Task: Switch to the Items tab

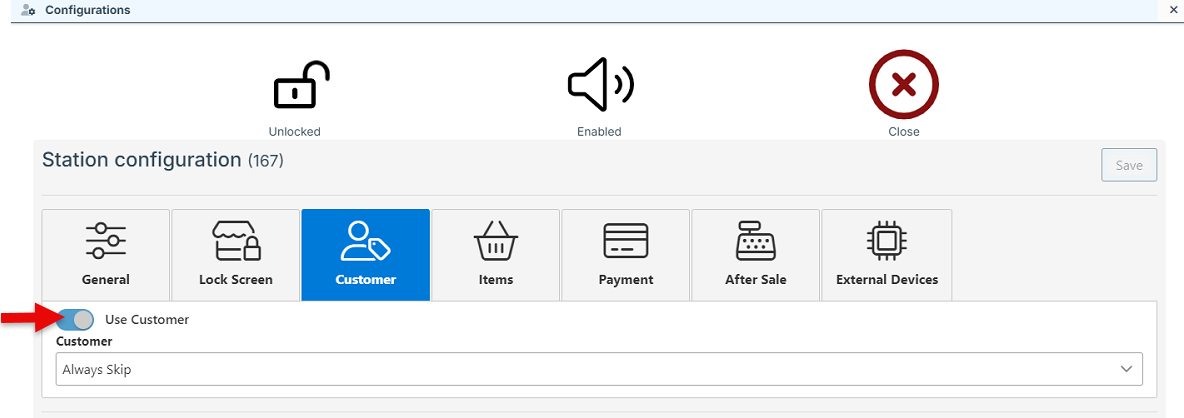Action: tap(496, 255)
